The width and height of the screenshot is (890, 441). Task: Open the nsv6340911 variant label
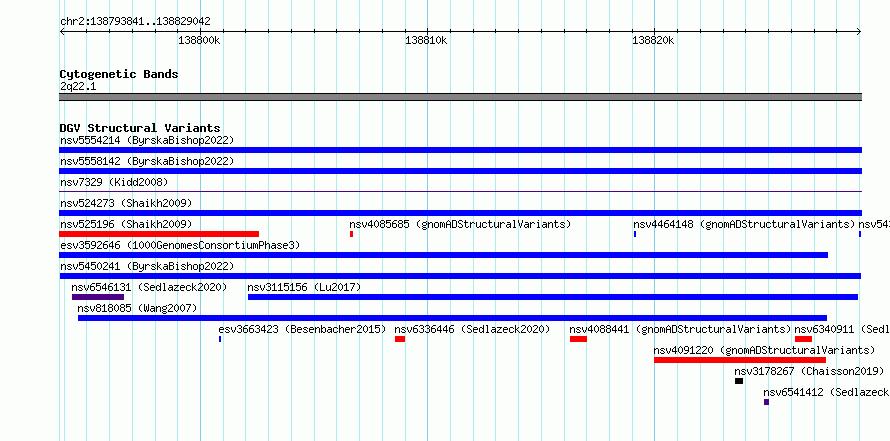click(x=842, y=329)
